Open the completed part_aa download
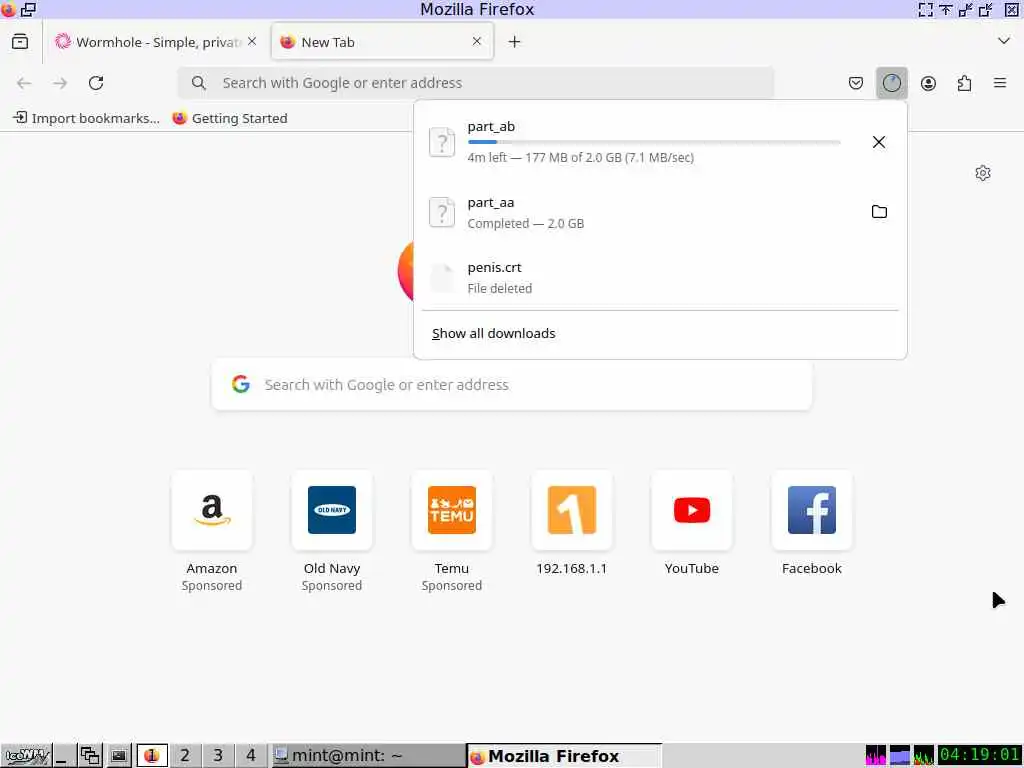1024x768 pixels. click(x=640, y=212)
